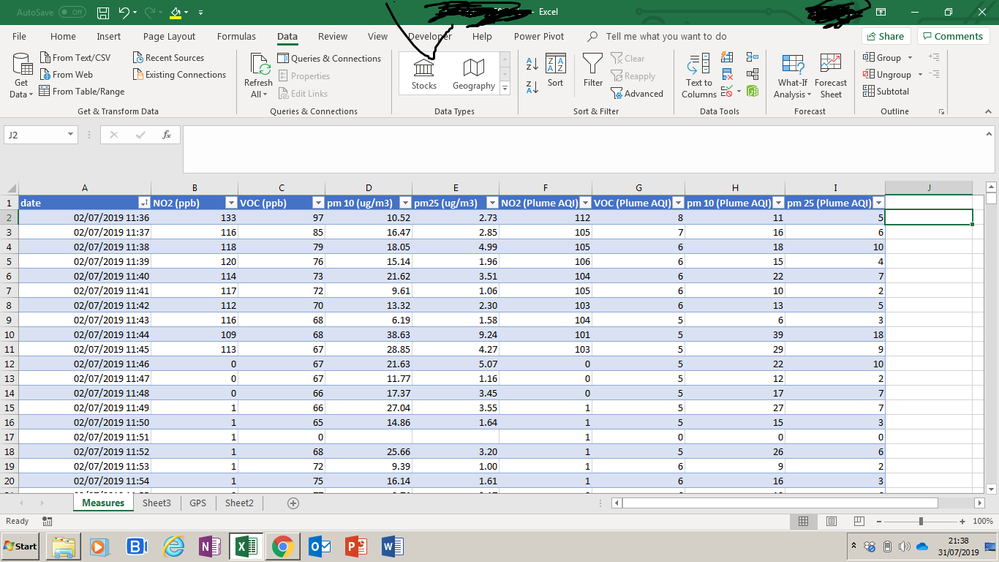Select cell with value 38.63
Screen dimensions: 999x562
coord(369,335)
